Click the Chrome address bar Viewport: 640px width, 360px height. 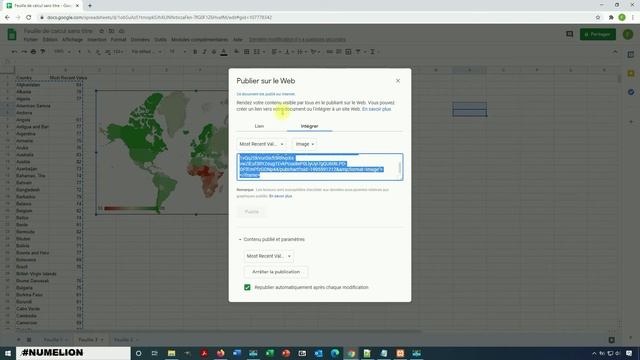[x=318, y=18]
